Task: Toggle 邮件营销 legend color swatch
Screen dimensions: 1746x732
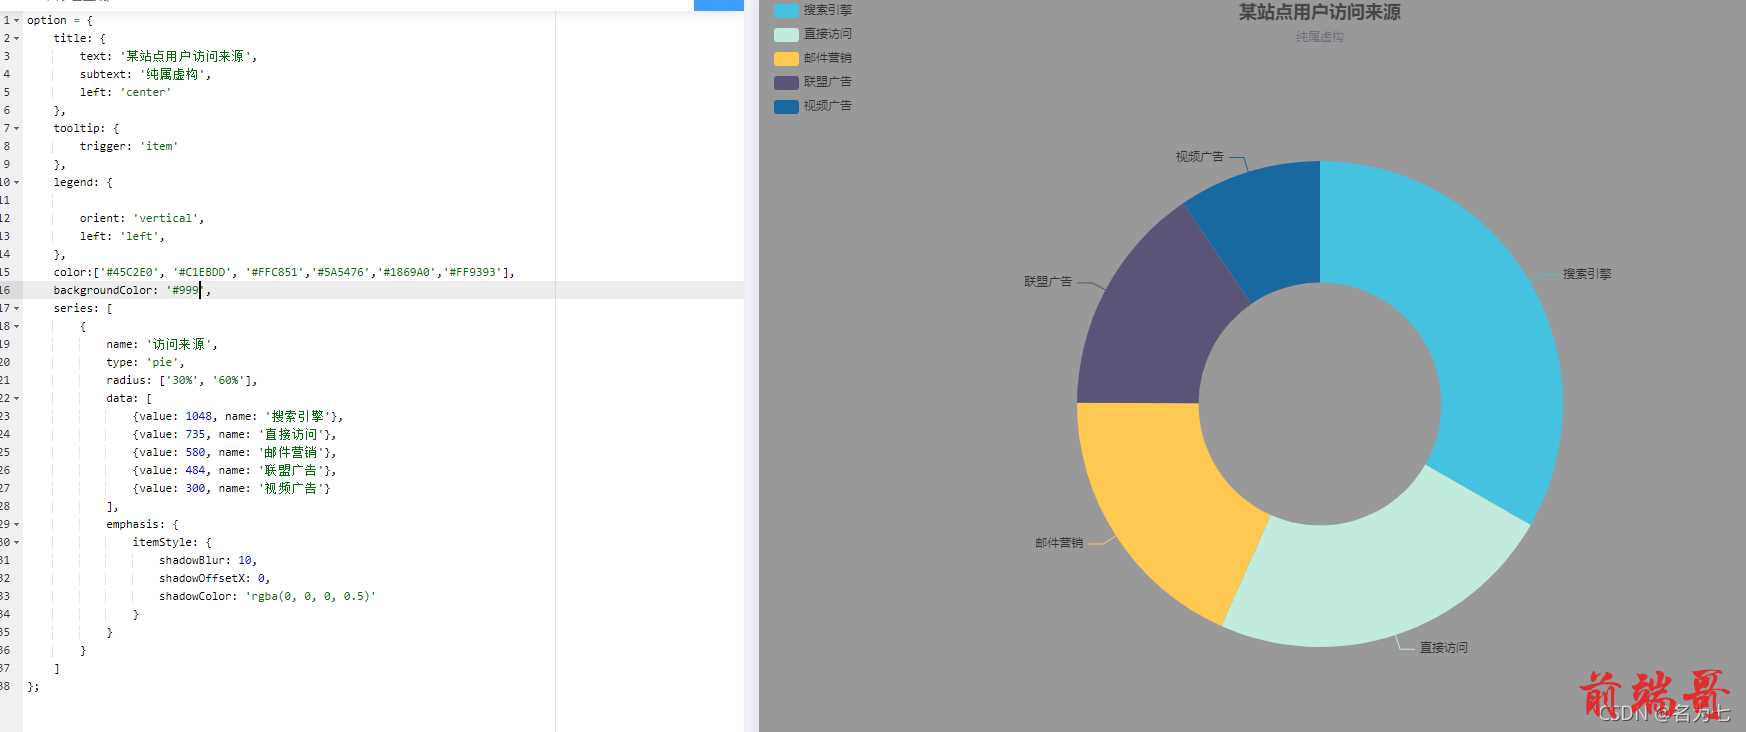Action: (786, 58)
